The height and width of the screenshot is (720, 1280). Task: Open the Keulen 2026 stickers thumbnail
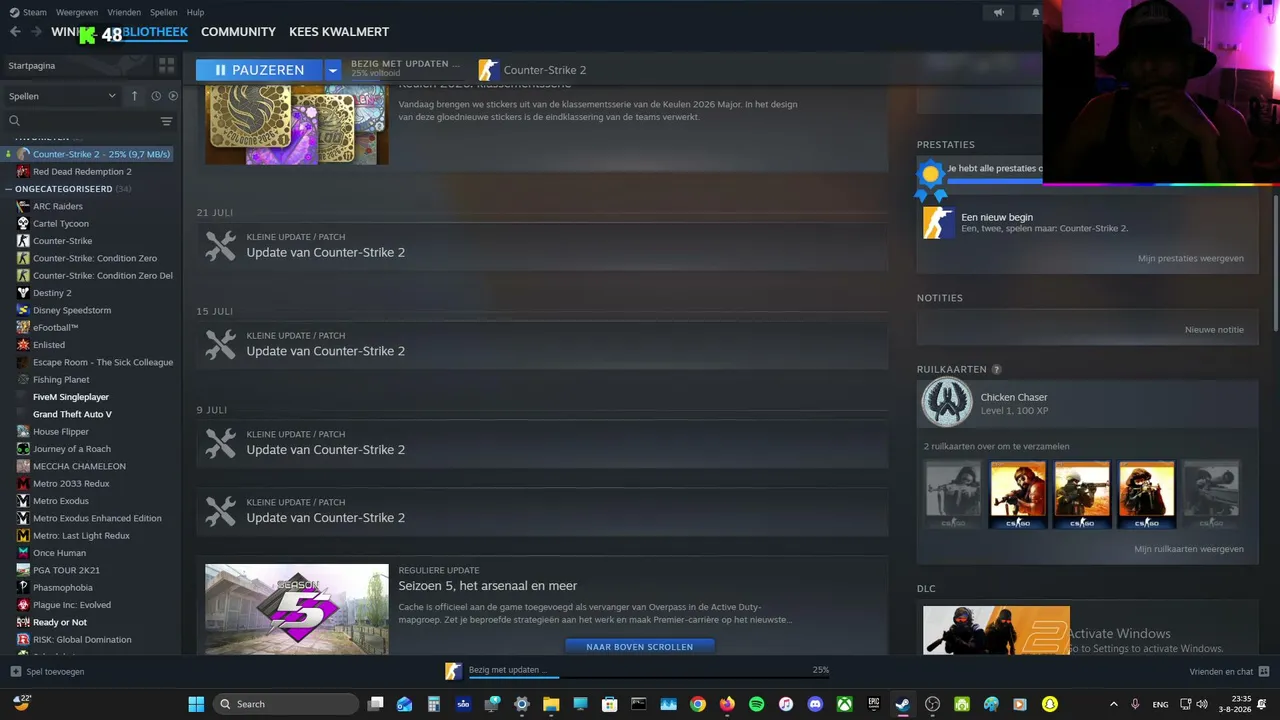[297, 125]
